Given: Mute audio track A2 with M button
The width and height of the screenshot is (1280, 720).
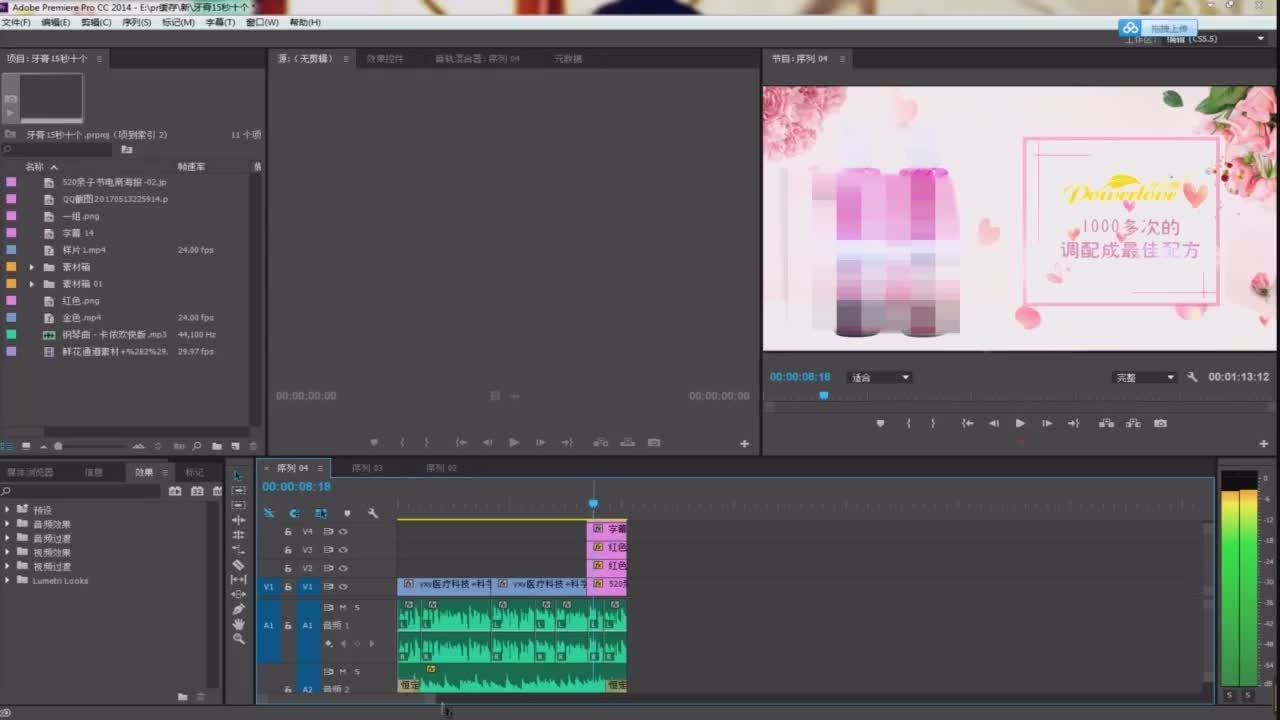Looking at the screenshot, I should [342, 671].
